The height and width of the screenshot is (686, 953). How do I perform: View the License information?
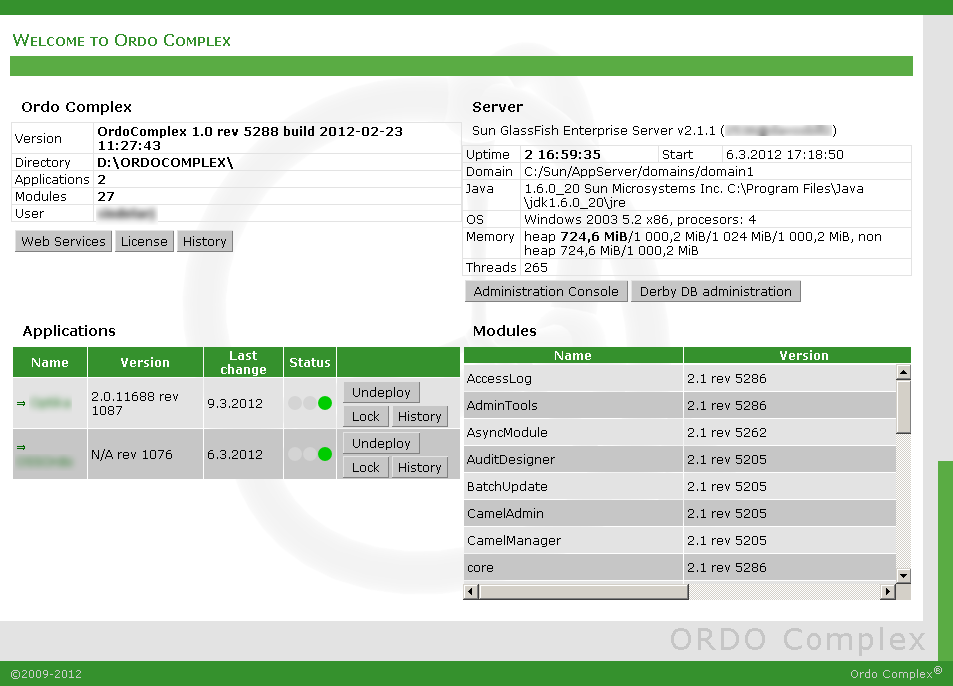pyautogui.click(x=144, y=241)
